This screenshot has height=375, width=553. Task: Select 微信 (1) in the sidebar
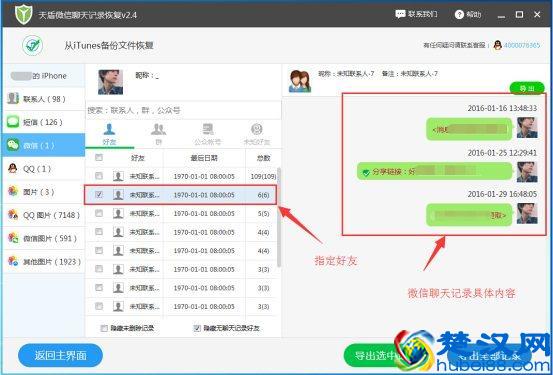(x=43, y=145)
